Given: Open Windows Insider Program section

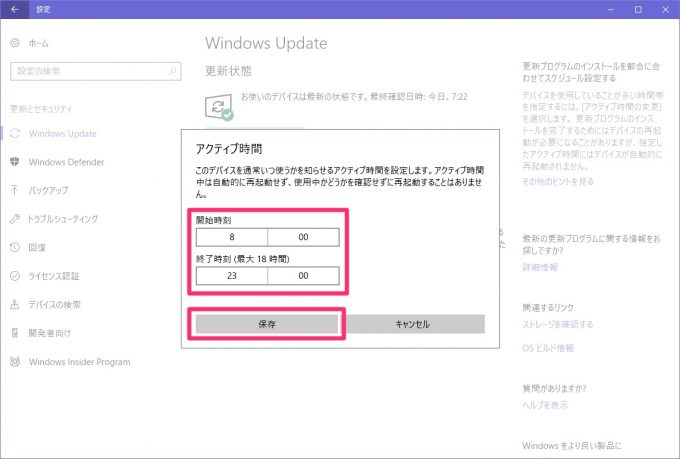Looking at the screenshot, I should coord(79,361).
